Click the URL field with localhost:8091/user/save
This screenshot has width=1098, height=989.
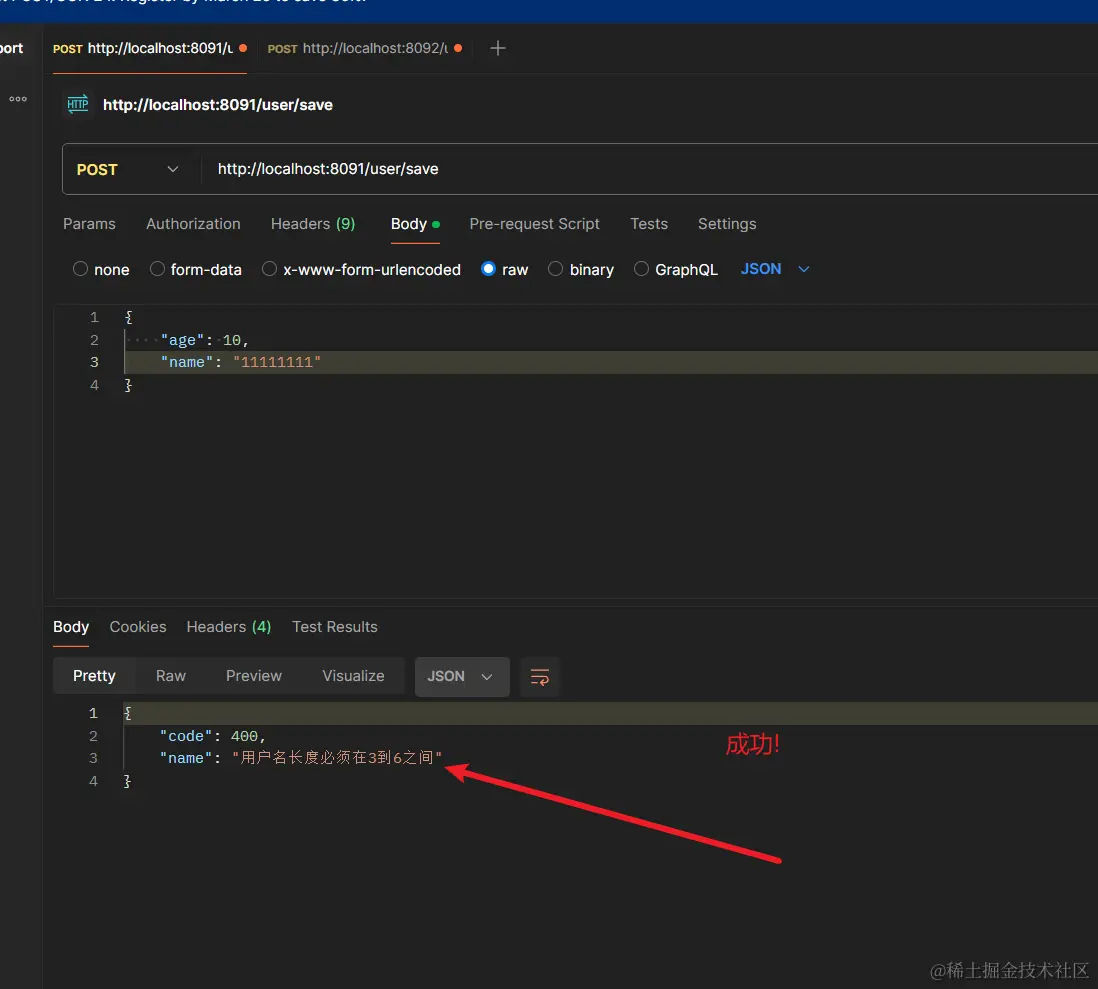(x=650, y=169)
